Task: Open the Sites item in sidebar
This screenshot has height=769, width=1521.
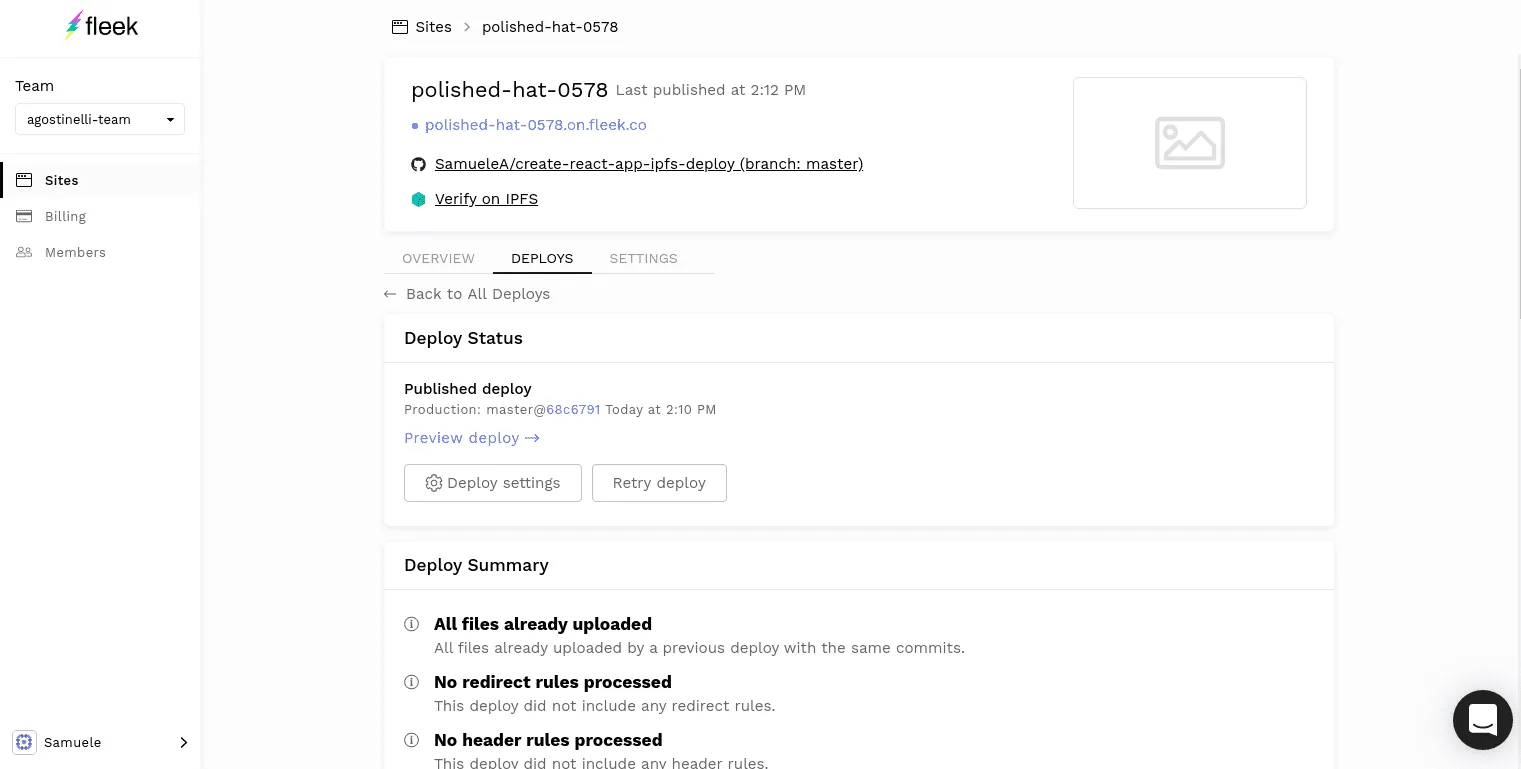Action: (61, 180)
